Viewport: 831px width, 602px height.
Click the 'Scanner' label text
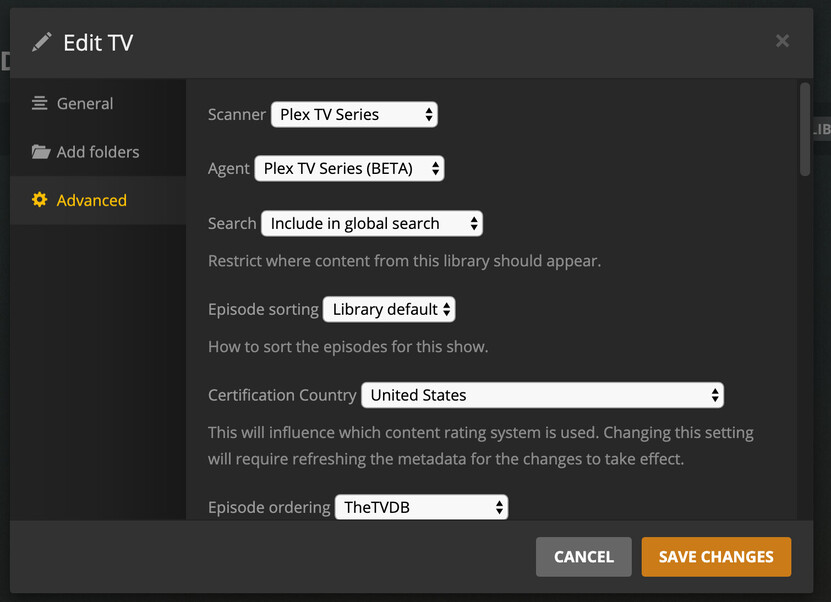pyautogui.click(x=236, y=114)
